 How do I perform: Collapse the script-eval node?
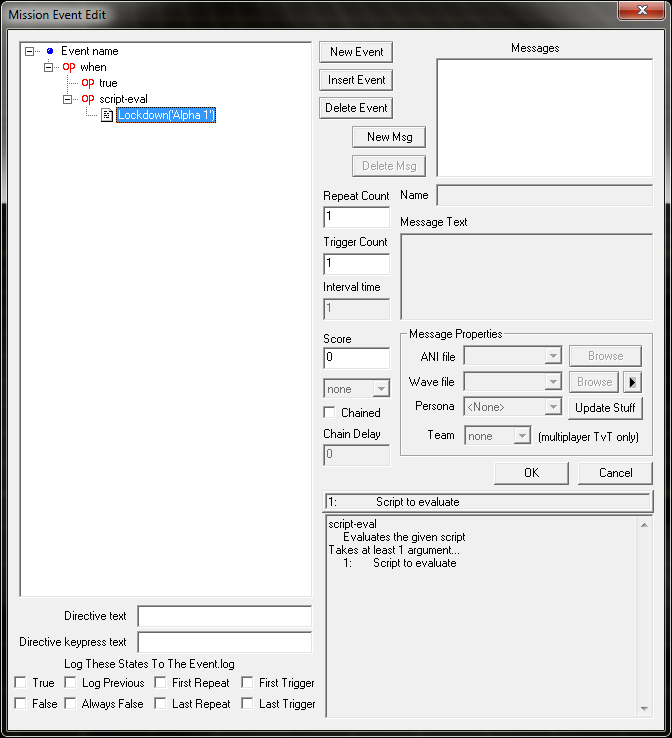click(68, 99)
